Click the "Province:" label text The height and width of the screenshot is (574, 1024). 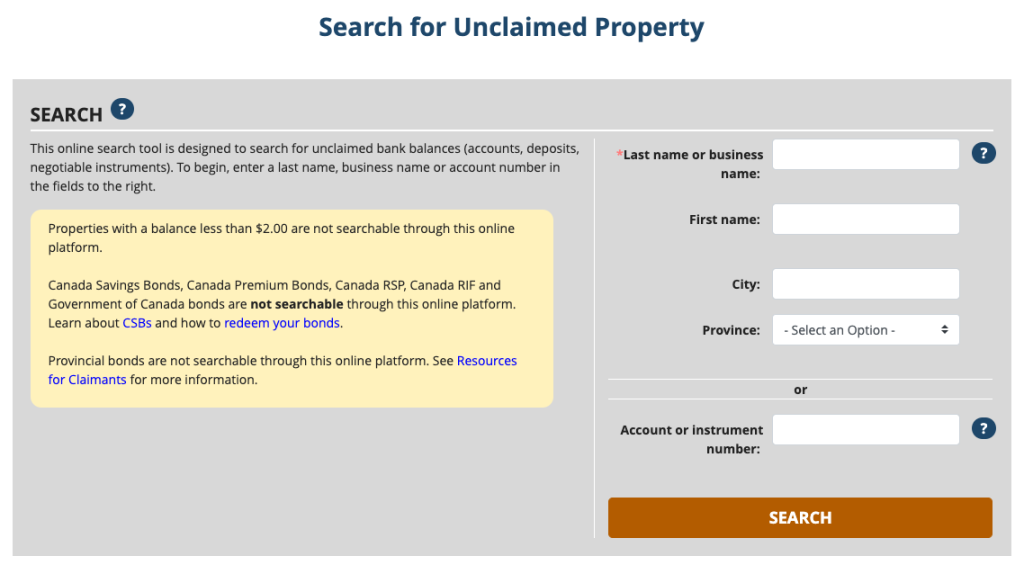[x=731, y=330]
